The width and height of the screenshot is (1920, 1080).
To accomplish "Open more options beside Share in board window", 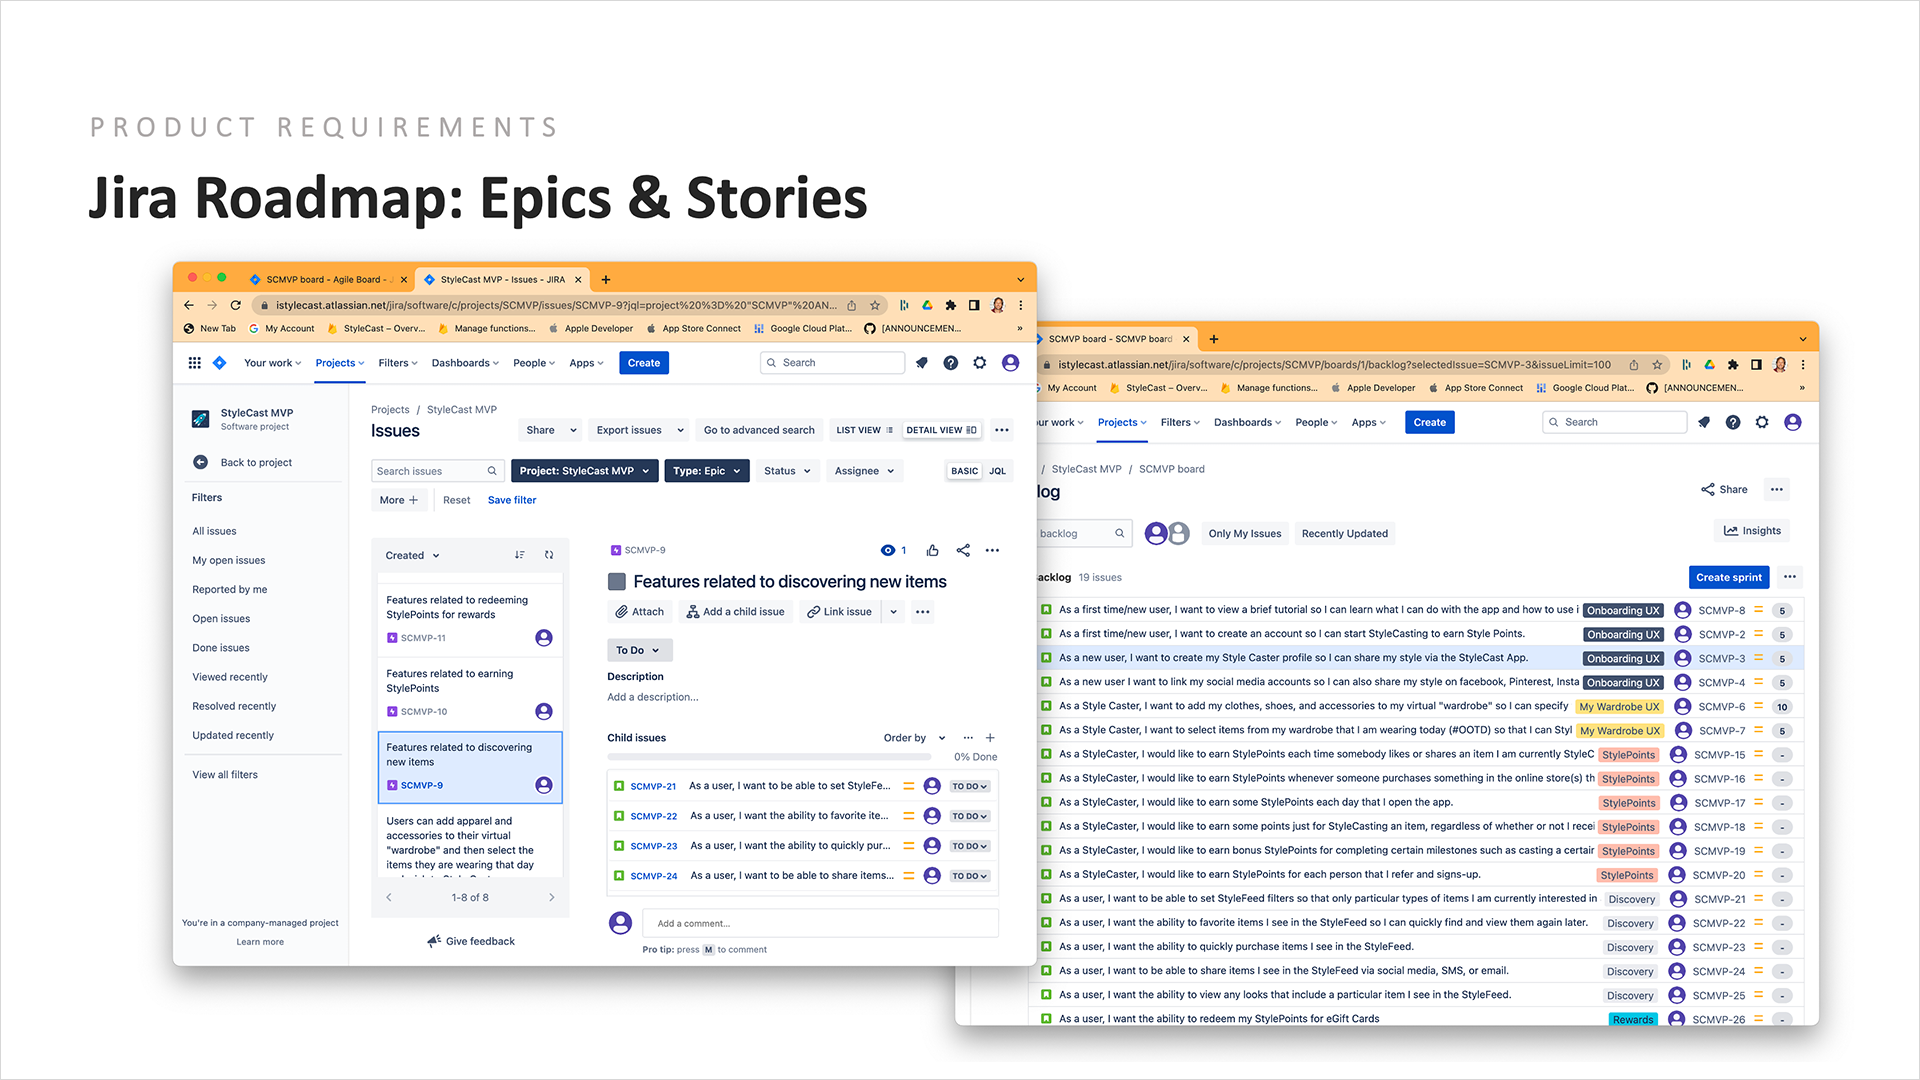I will click(x=1776, y=490).
